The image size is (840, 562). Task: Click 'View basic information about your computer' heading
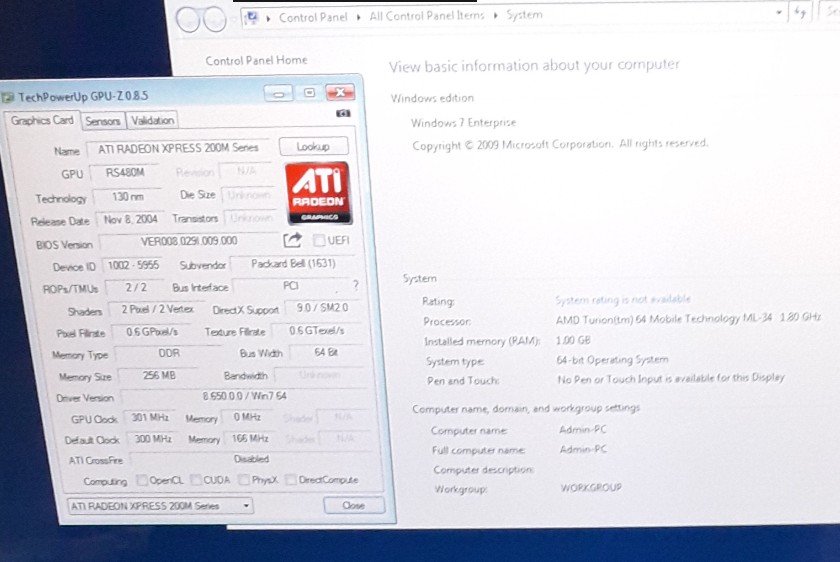[534, 65]
